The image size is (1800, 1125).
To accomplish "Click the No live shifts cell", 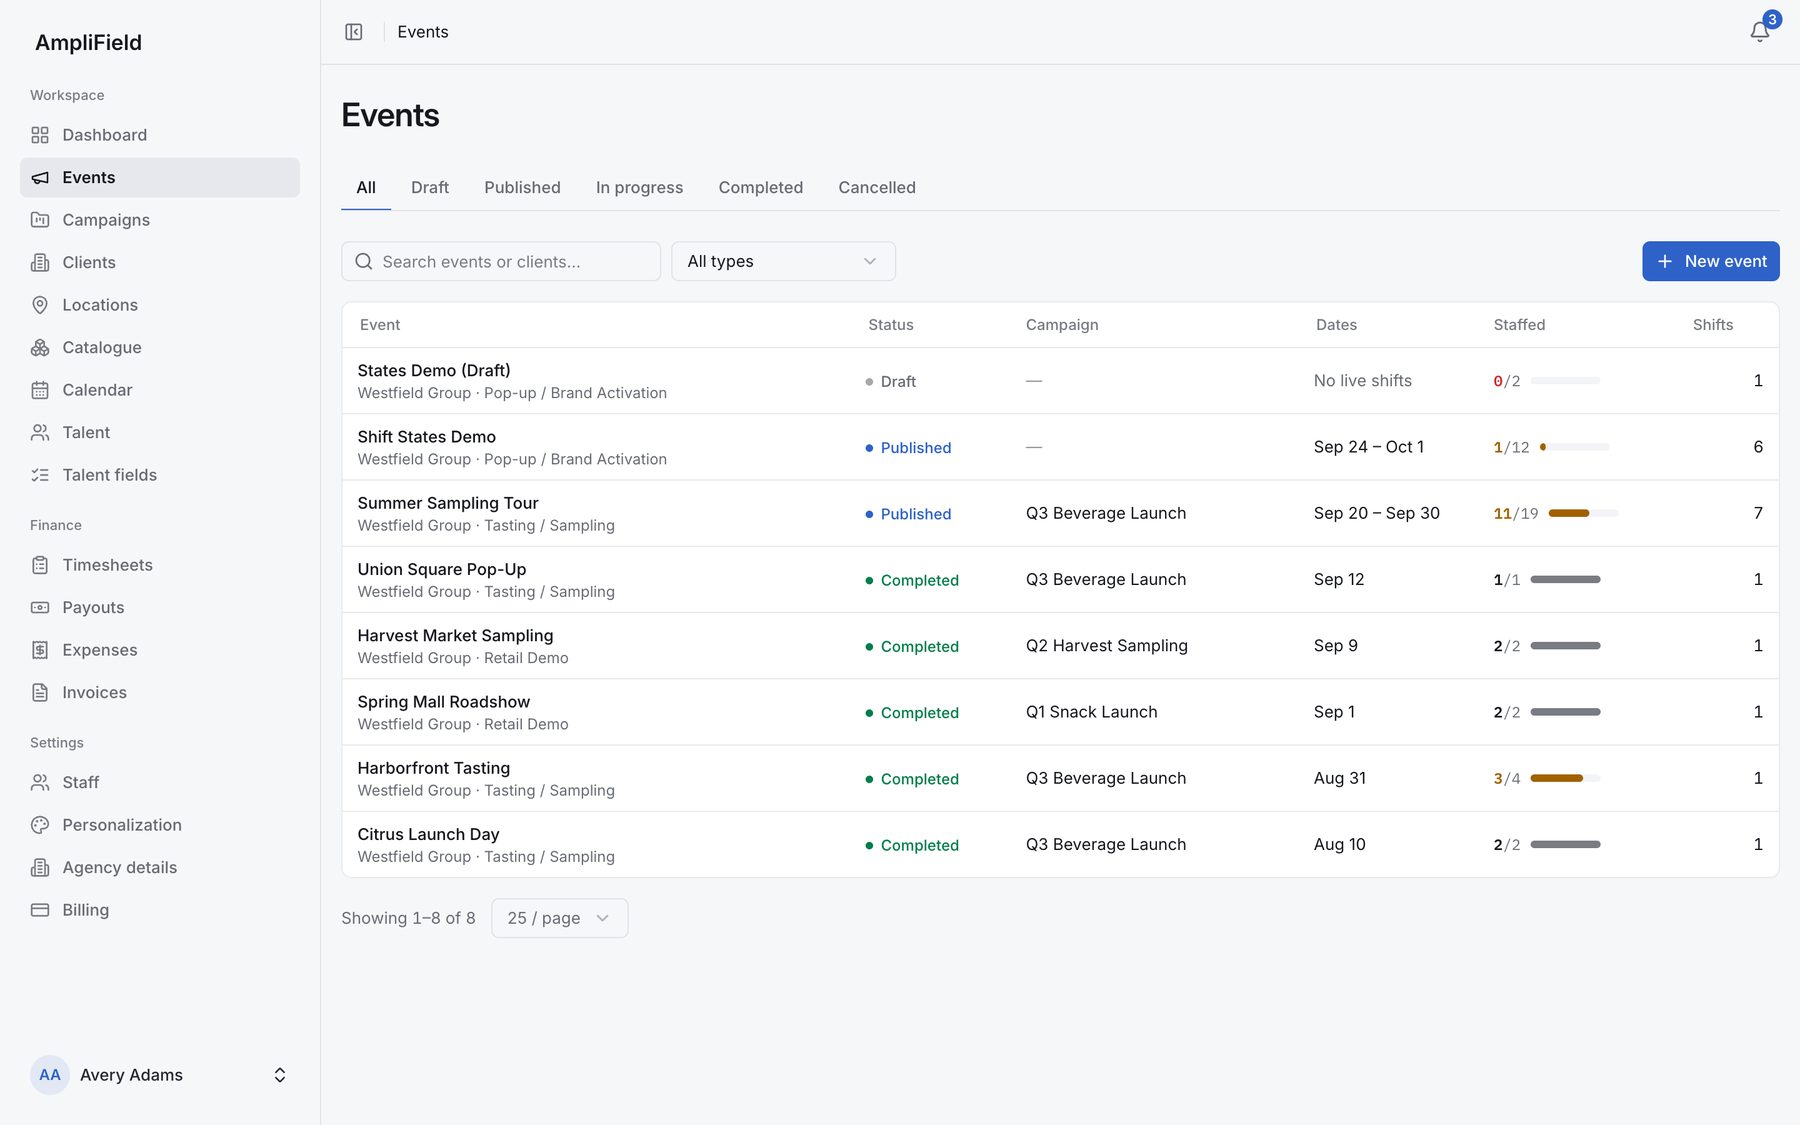I will pyautogui.click(x=1363, y=381).
